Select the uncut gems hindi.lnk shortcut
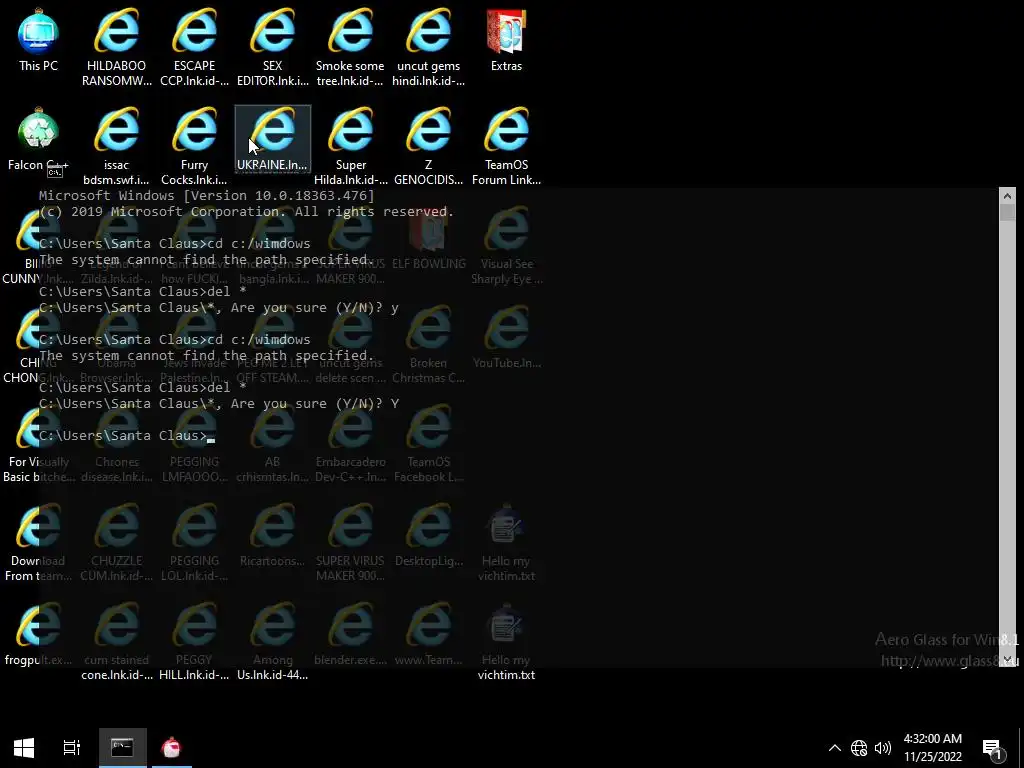 (428, 47)
